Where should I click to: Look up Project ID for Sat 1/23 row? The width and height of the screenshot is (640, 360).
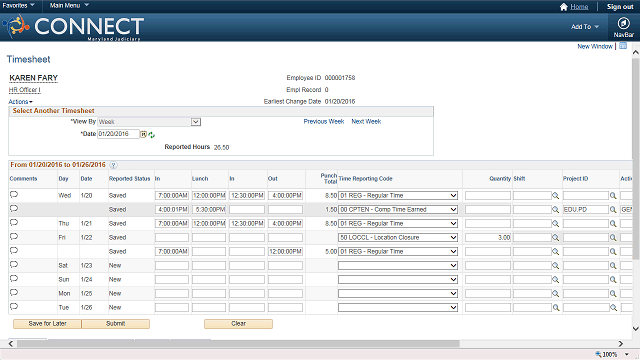pyautogui.click(x=613, y=266)
